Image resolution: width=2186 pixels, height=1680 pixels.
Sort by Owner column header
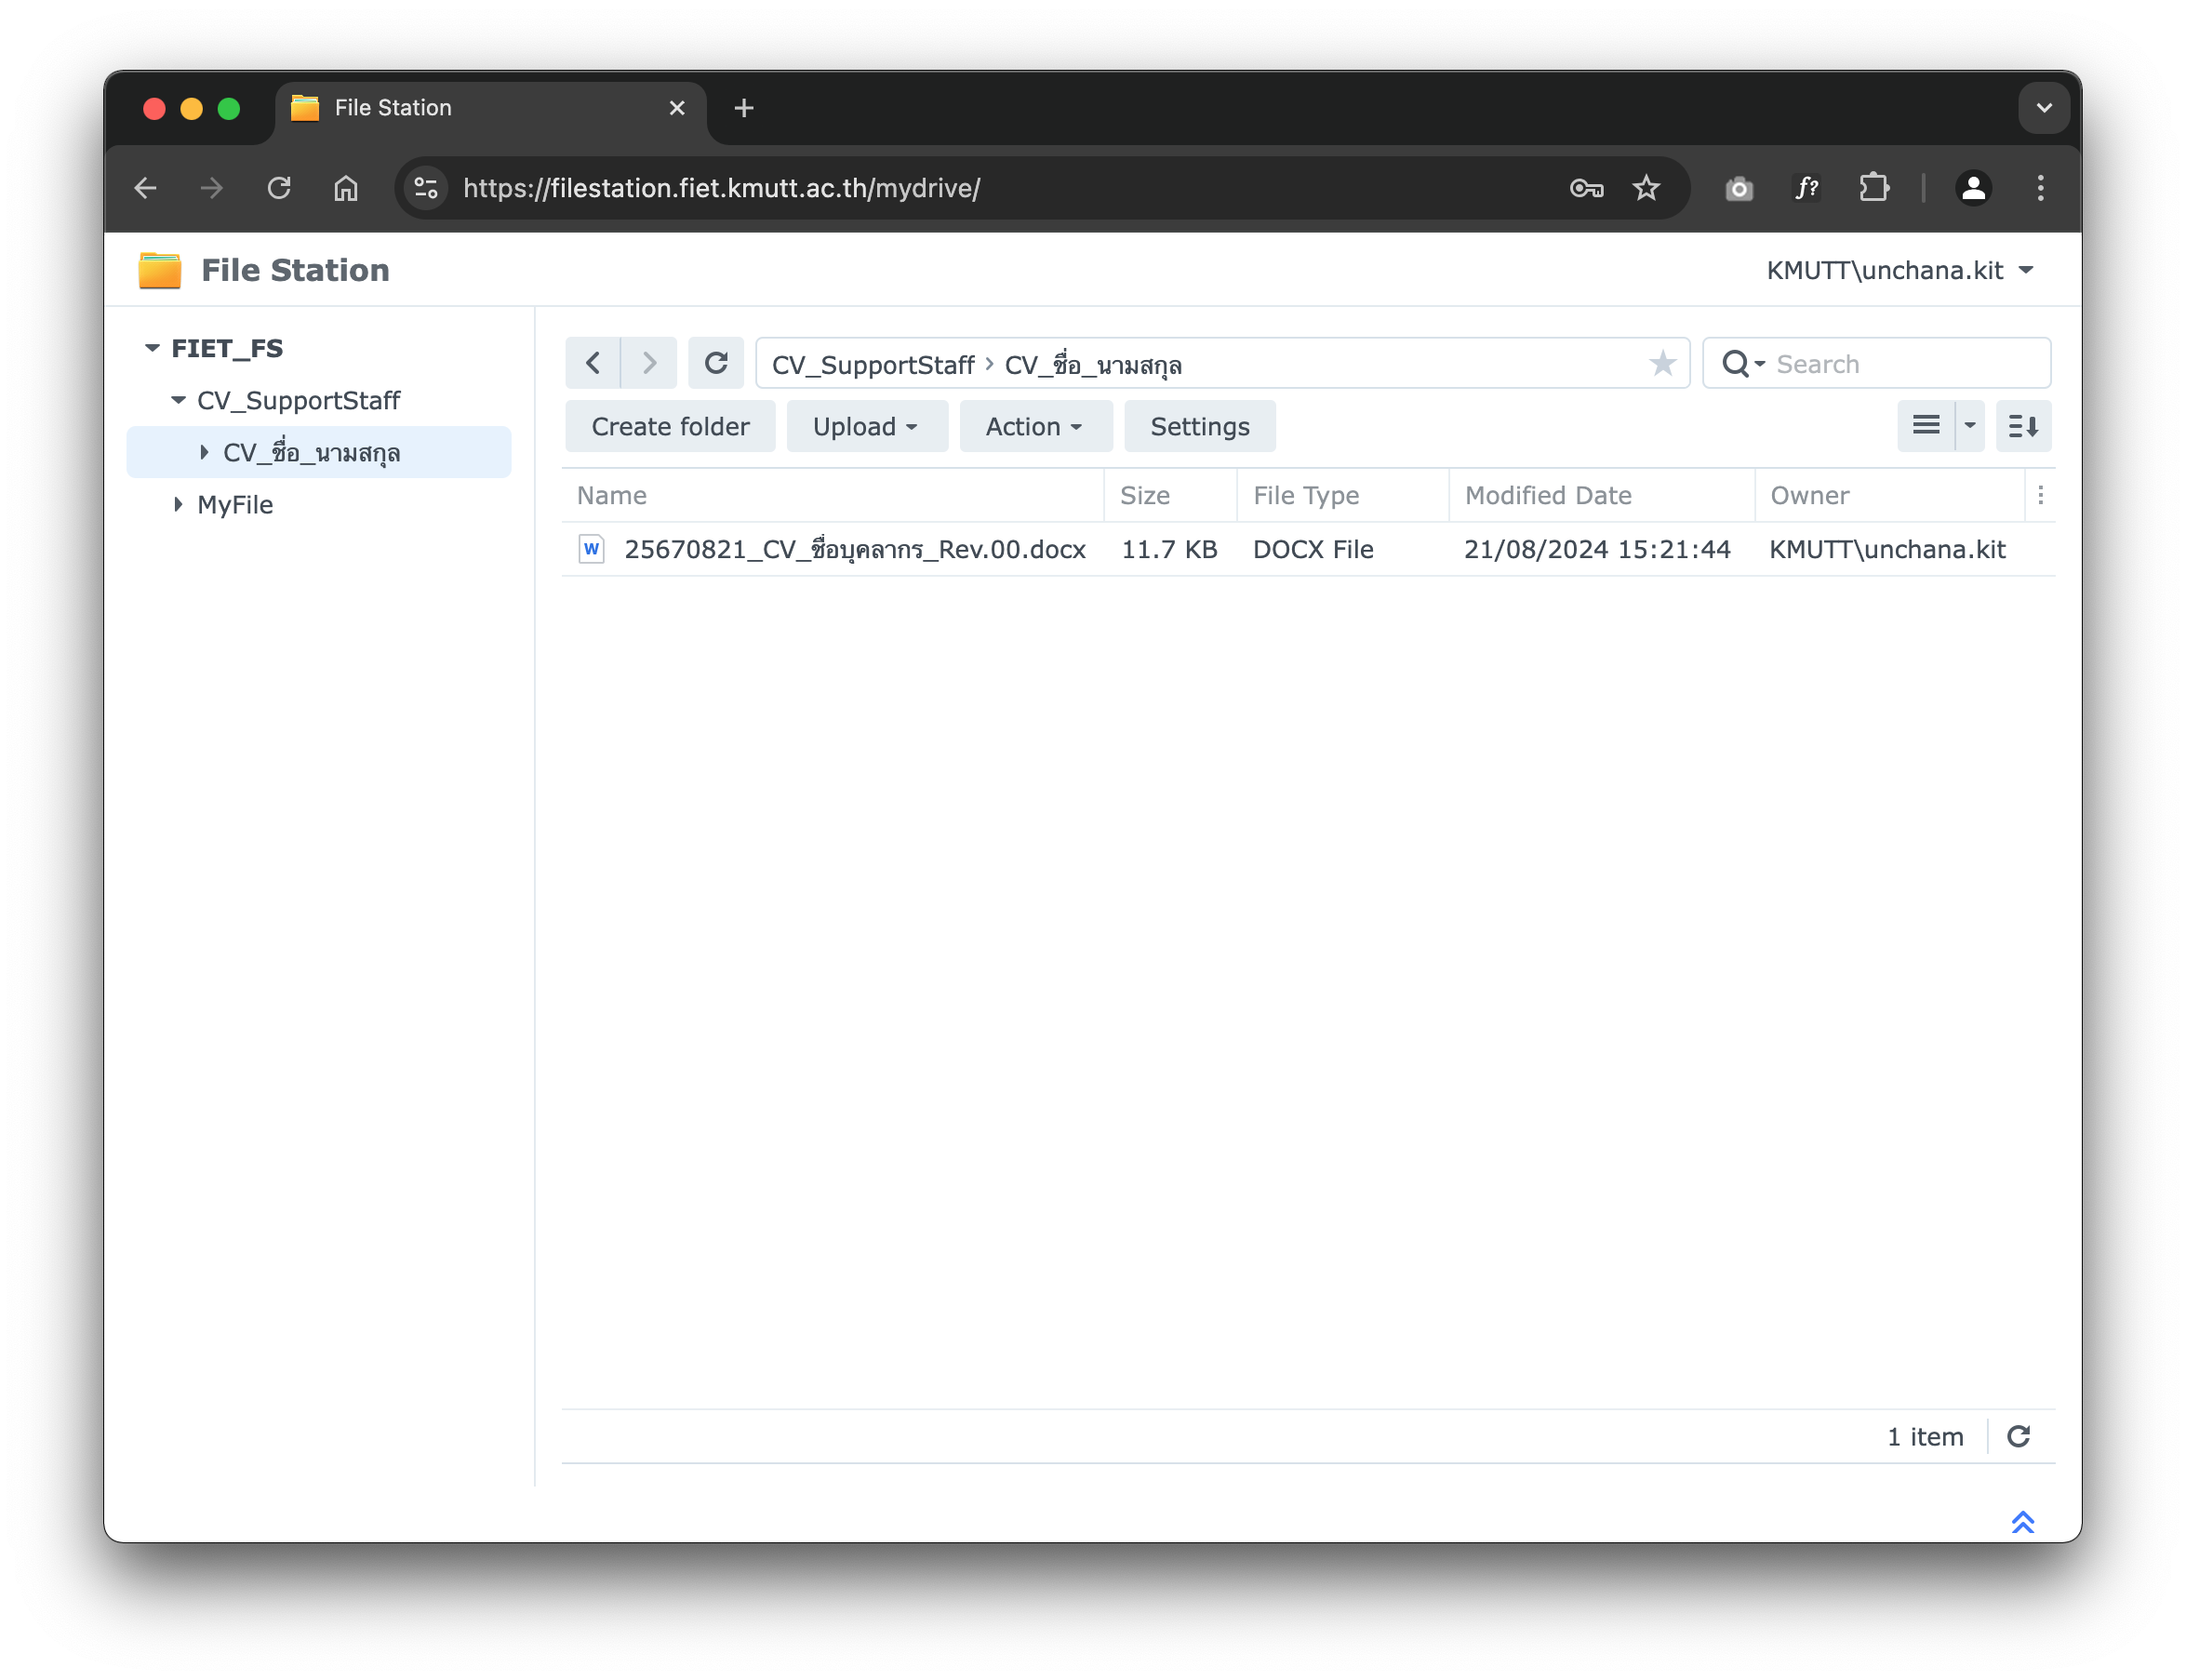pos(1889,495)
